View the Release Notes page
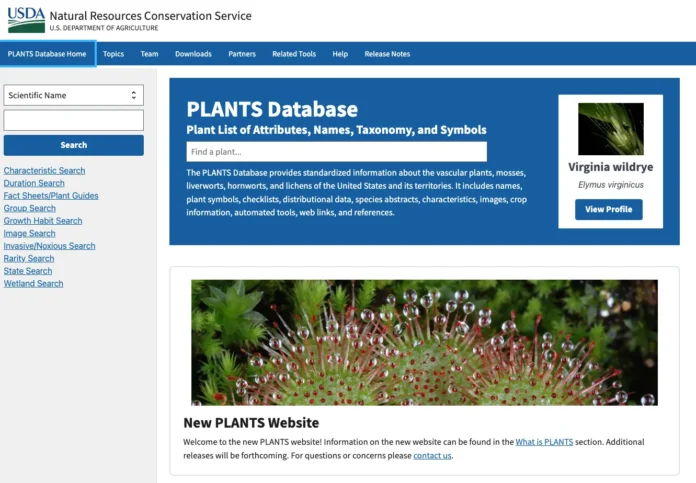 point(387,54)
